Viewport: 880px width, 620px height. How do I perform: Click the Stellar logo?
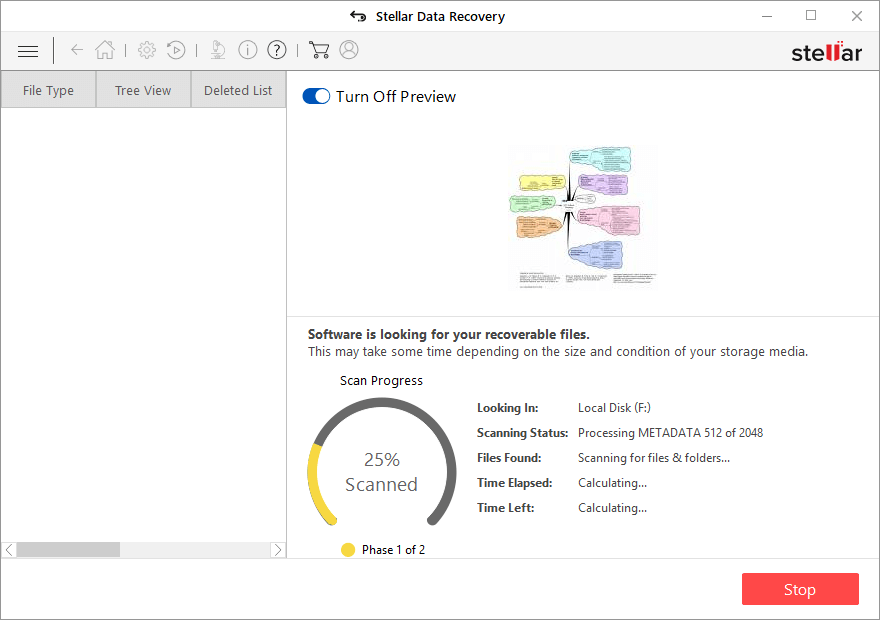(x=826, y=52)
